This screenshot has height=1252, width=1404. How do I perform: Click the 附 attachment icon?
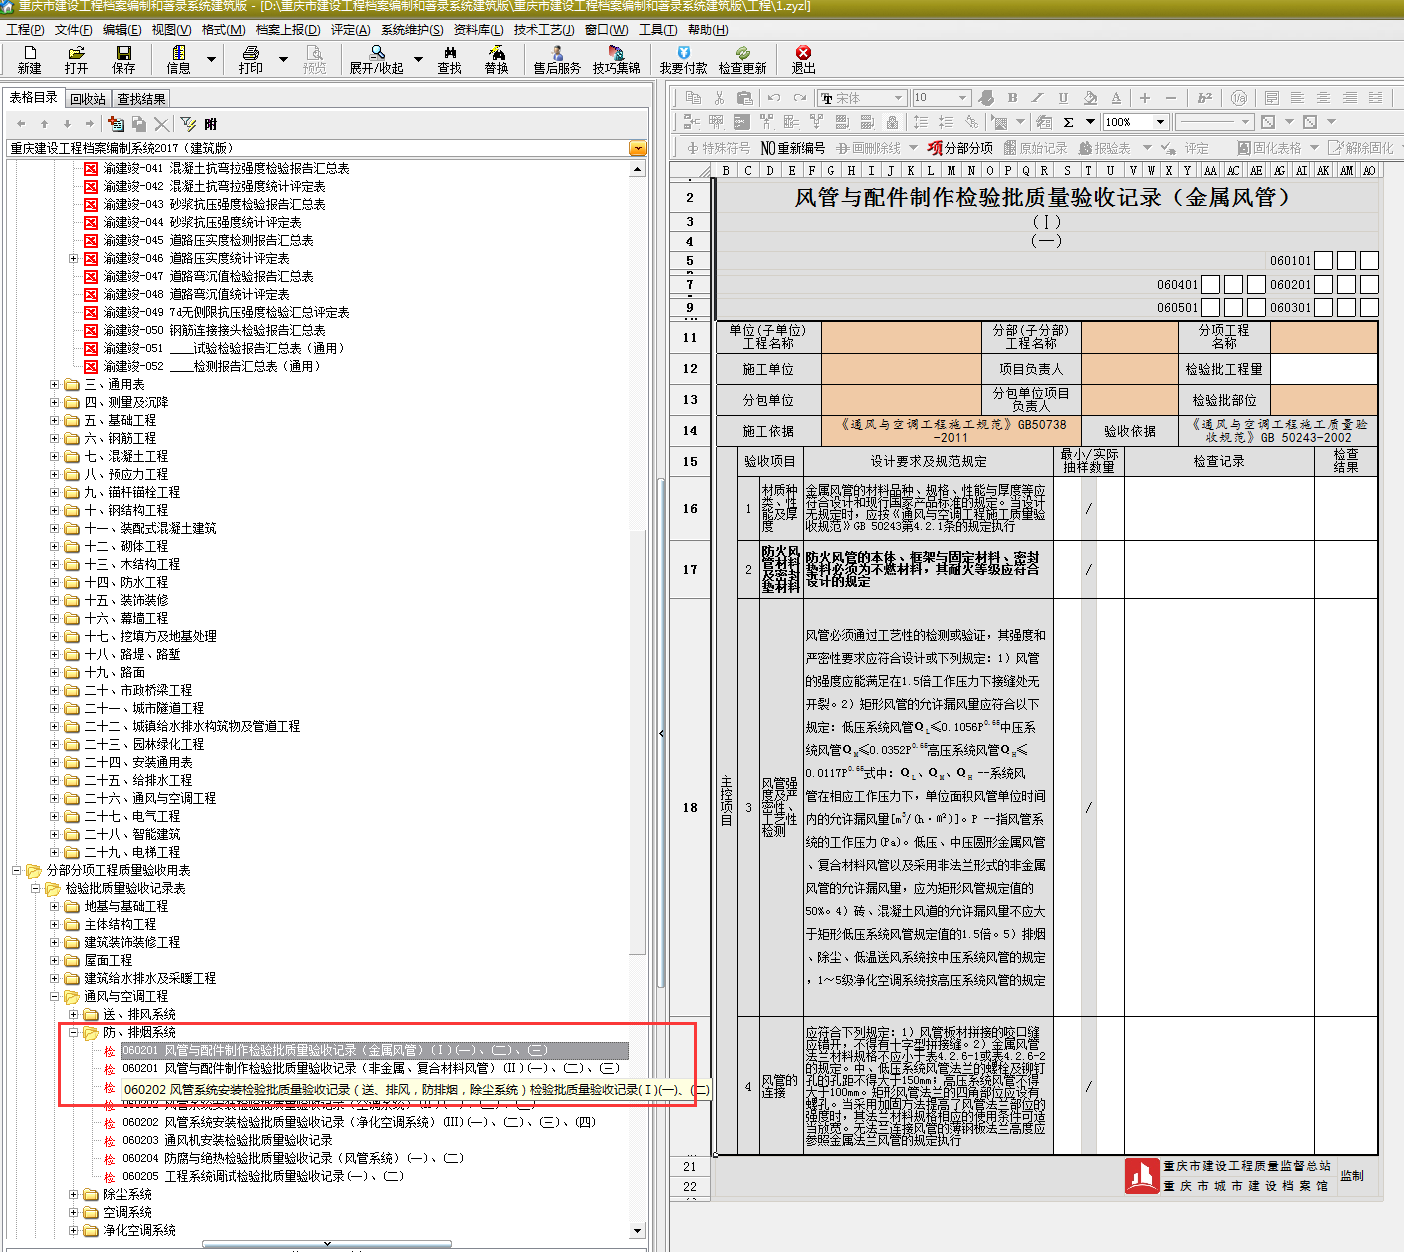coord(210,124)
